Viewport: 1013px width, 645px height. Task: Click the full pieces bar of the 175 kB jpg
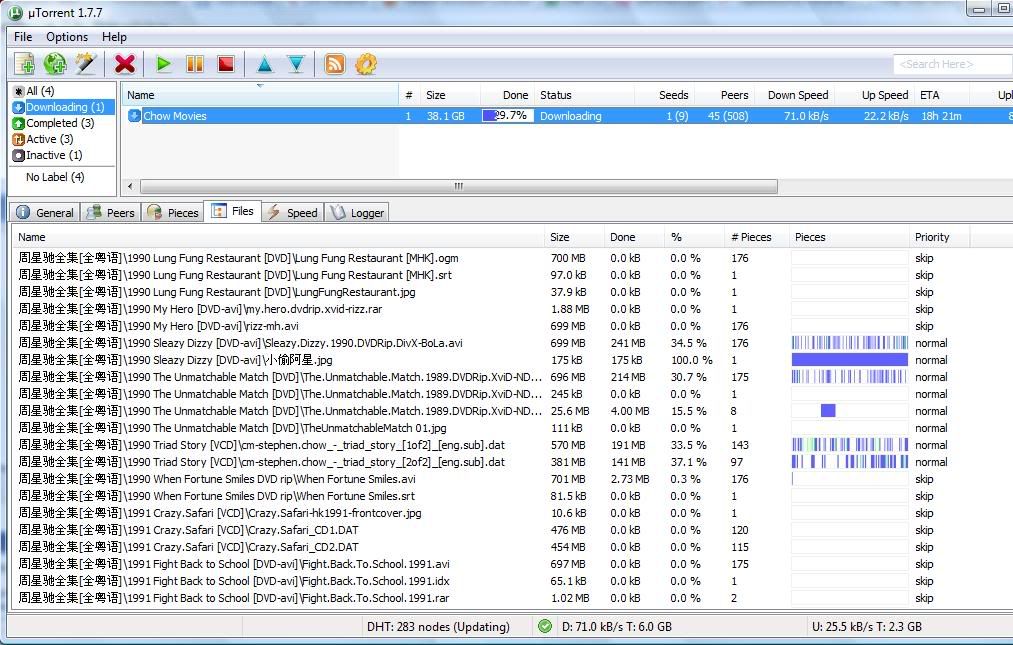[850, 360]
